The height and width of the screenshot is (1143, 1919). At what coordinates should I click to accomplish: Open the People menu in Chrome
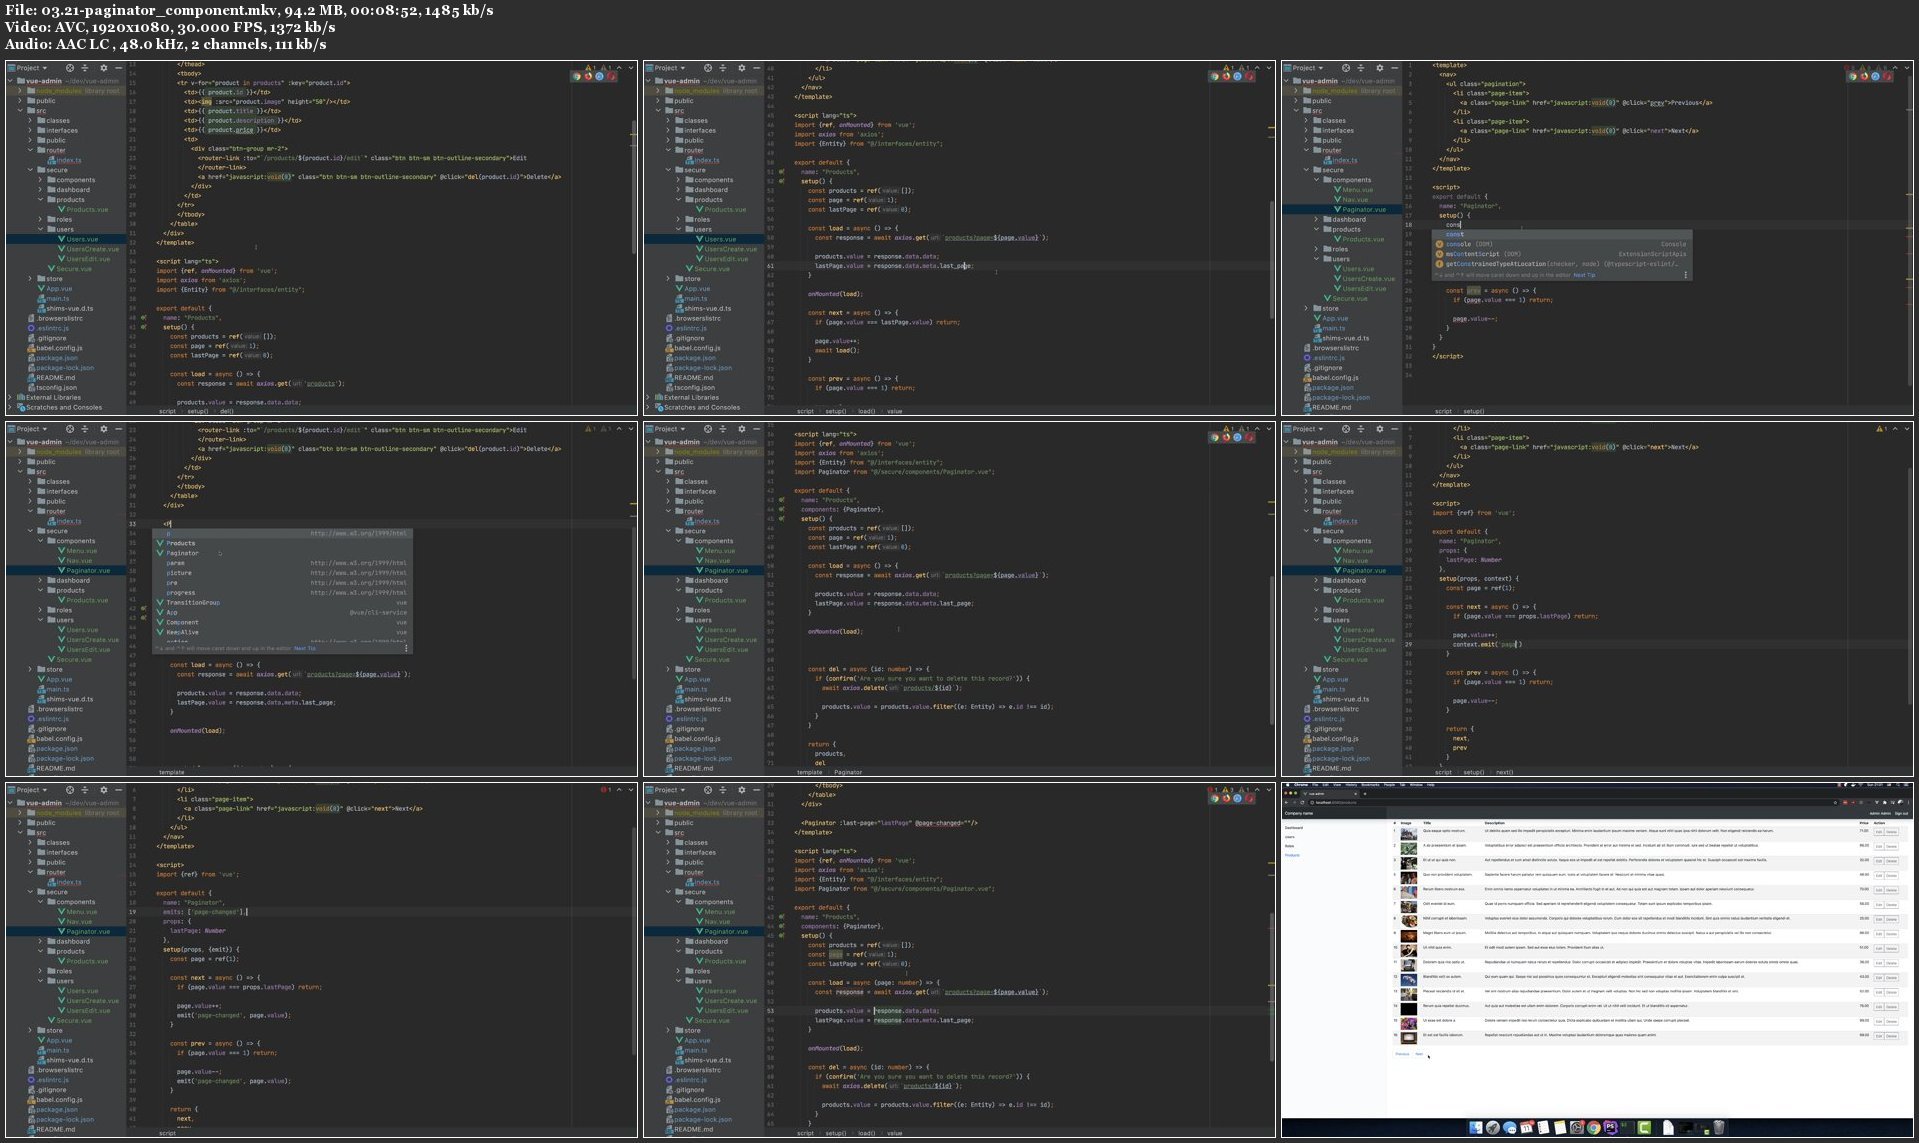click(x=1389, y=785)
